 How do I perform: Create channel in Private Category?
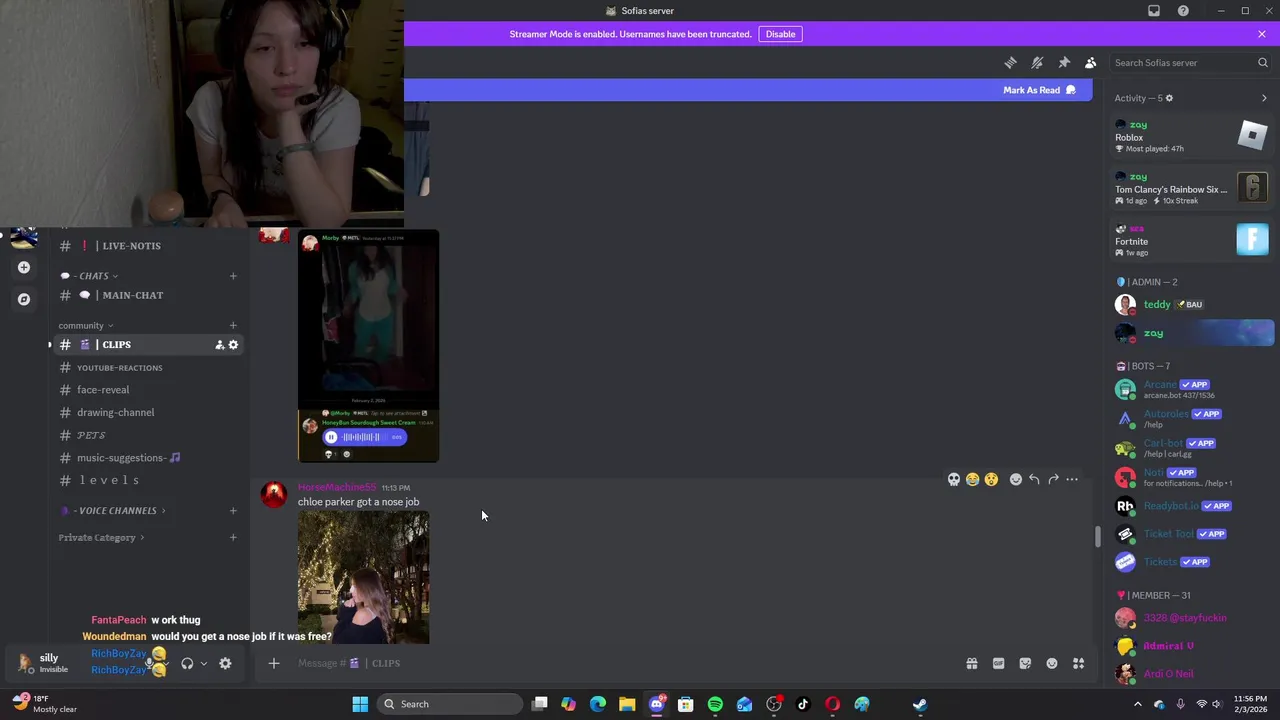point(233,538)
